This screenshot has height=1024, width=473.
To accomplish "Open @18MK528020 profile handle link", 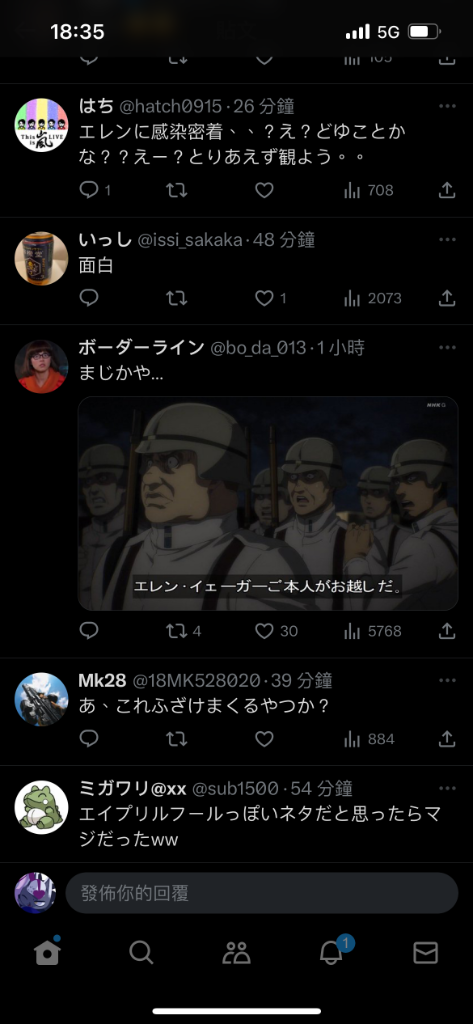I will (x=196, y=680).
